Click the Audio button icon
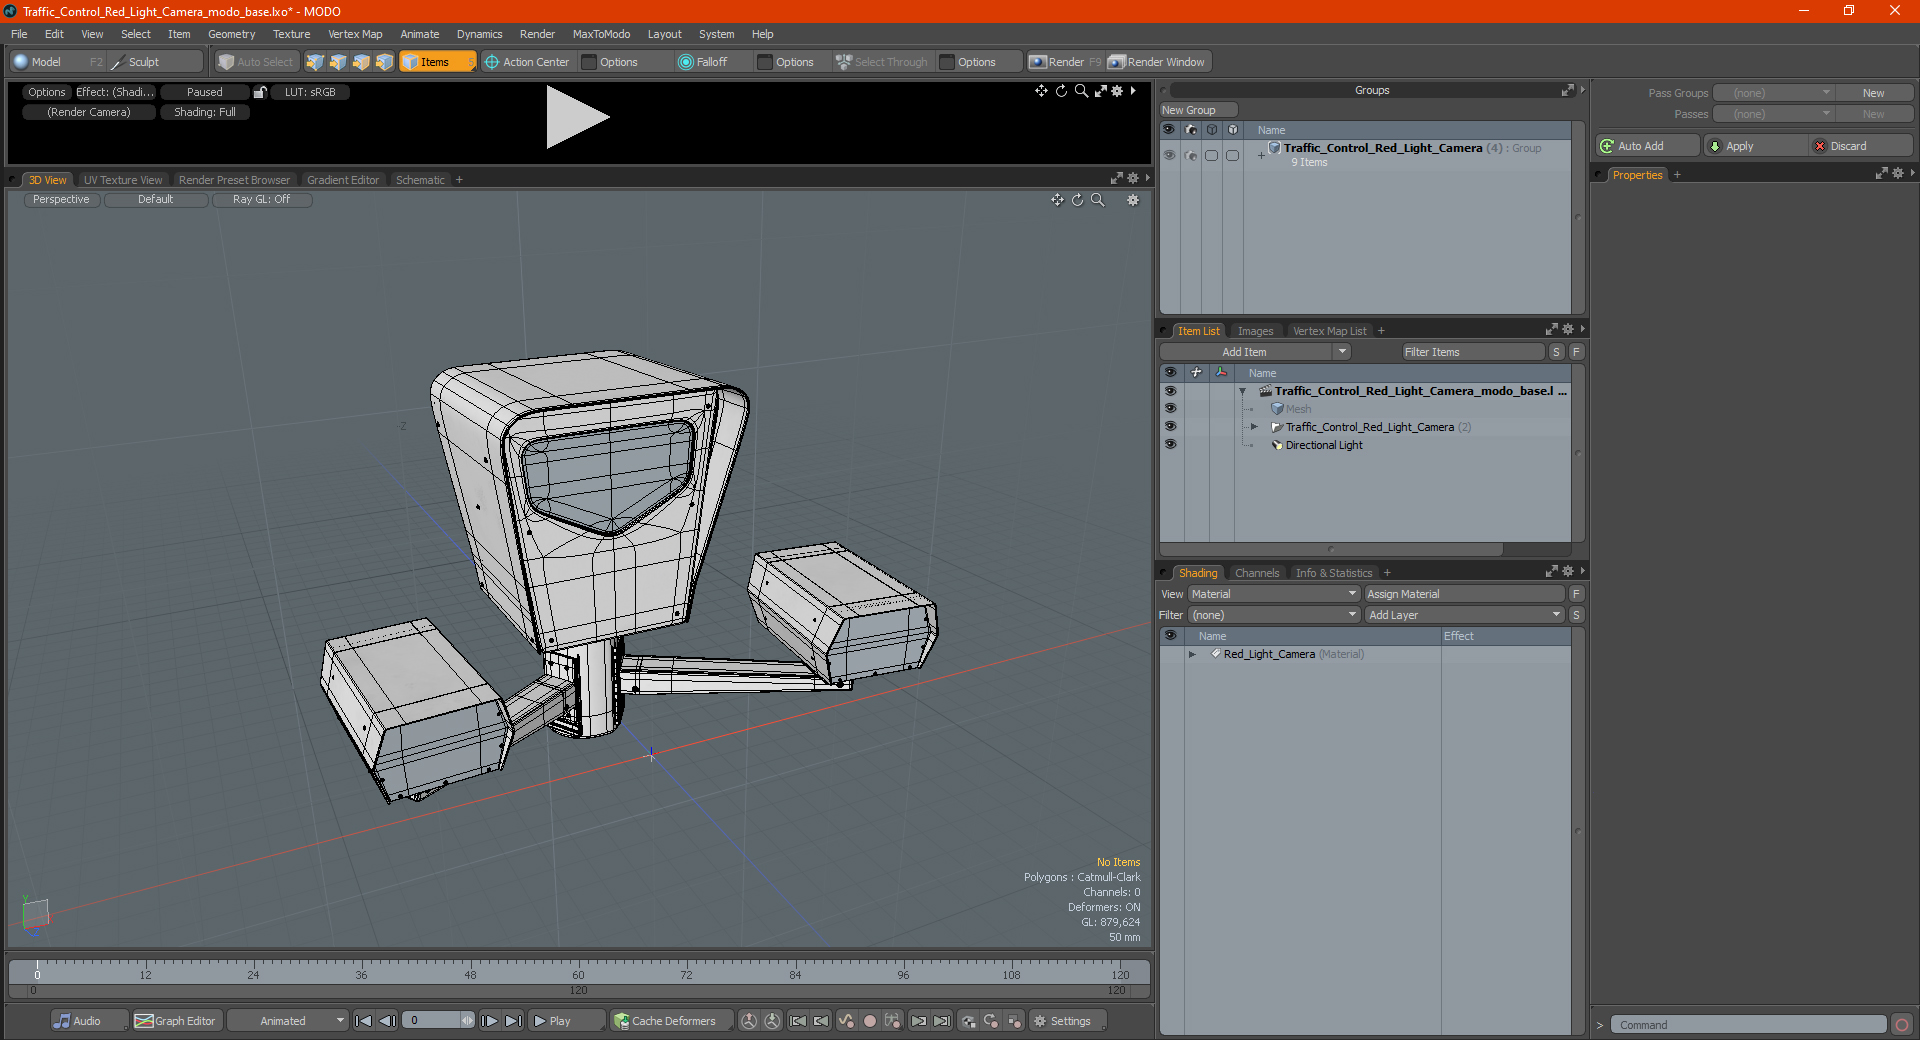This screenshot has height=1040, width=1920. [x=63, y=1021]
